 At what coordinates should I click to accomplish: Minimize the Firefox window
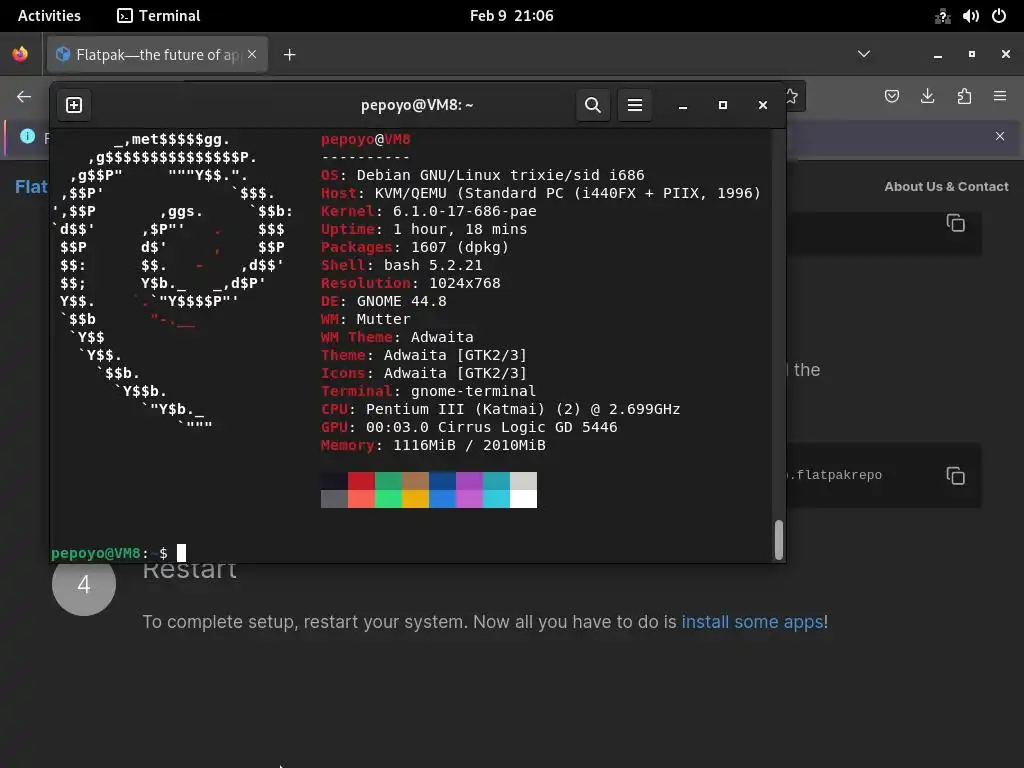tap(938, 55)
